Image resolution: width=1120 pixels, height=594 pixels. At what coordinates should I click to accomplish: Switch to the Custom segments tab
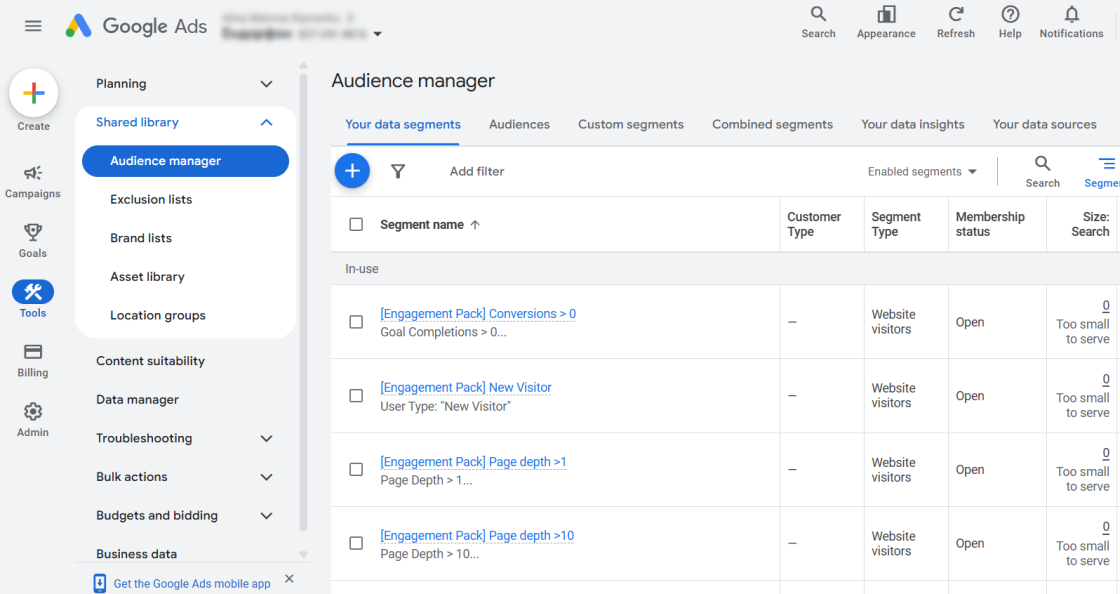pos(631,124)
